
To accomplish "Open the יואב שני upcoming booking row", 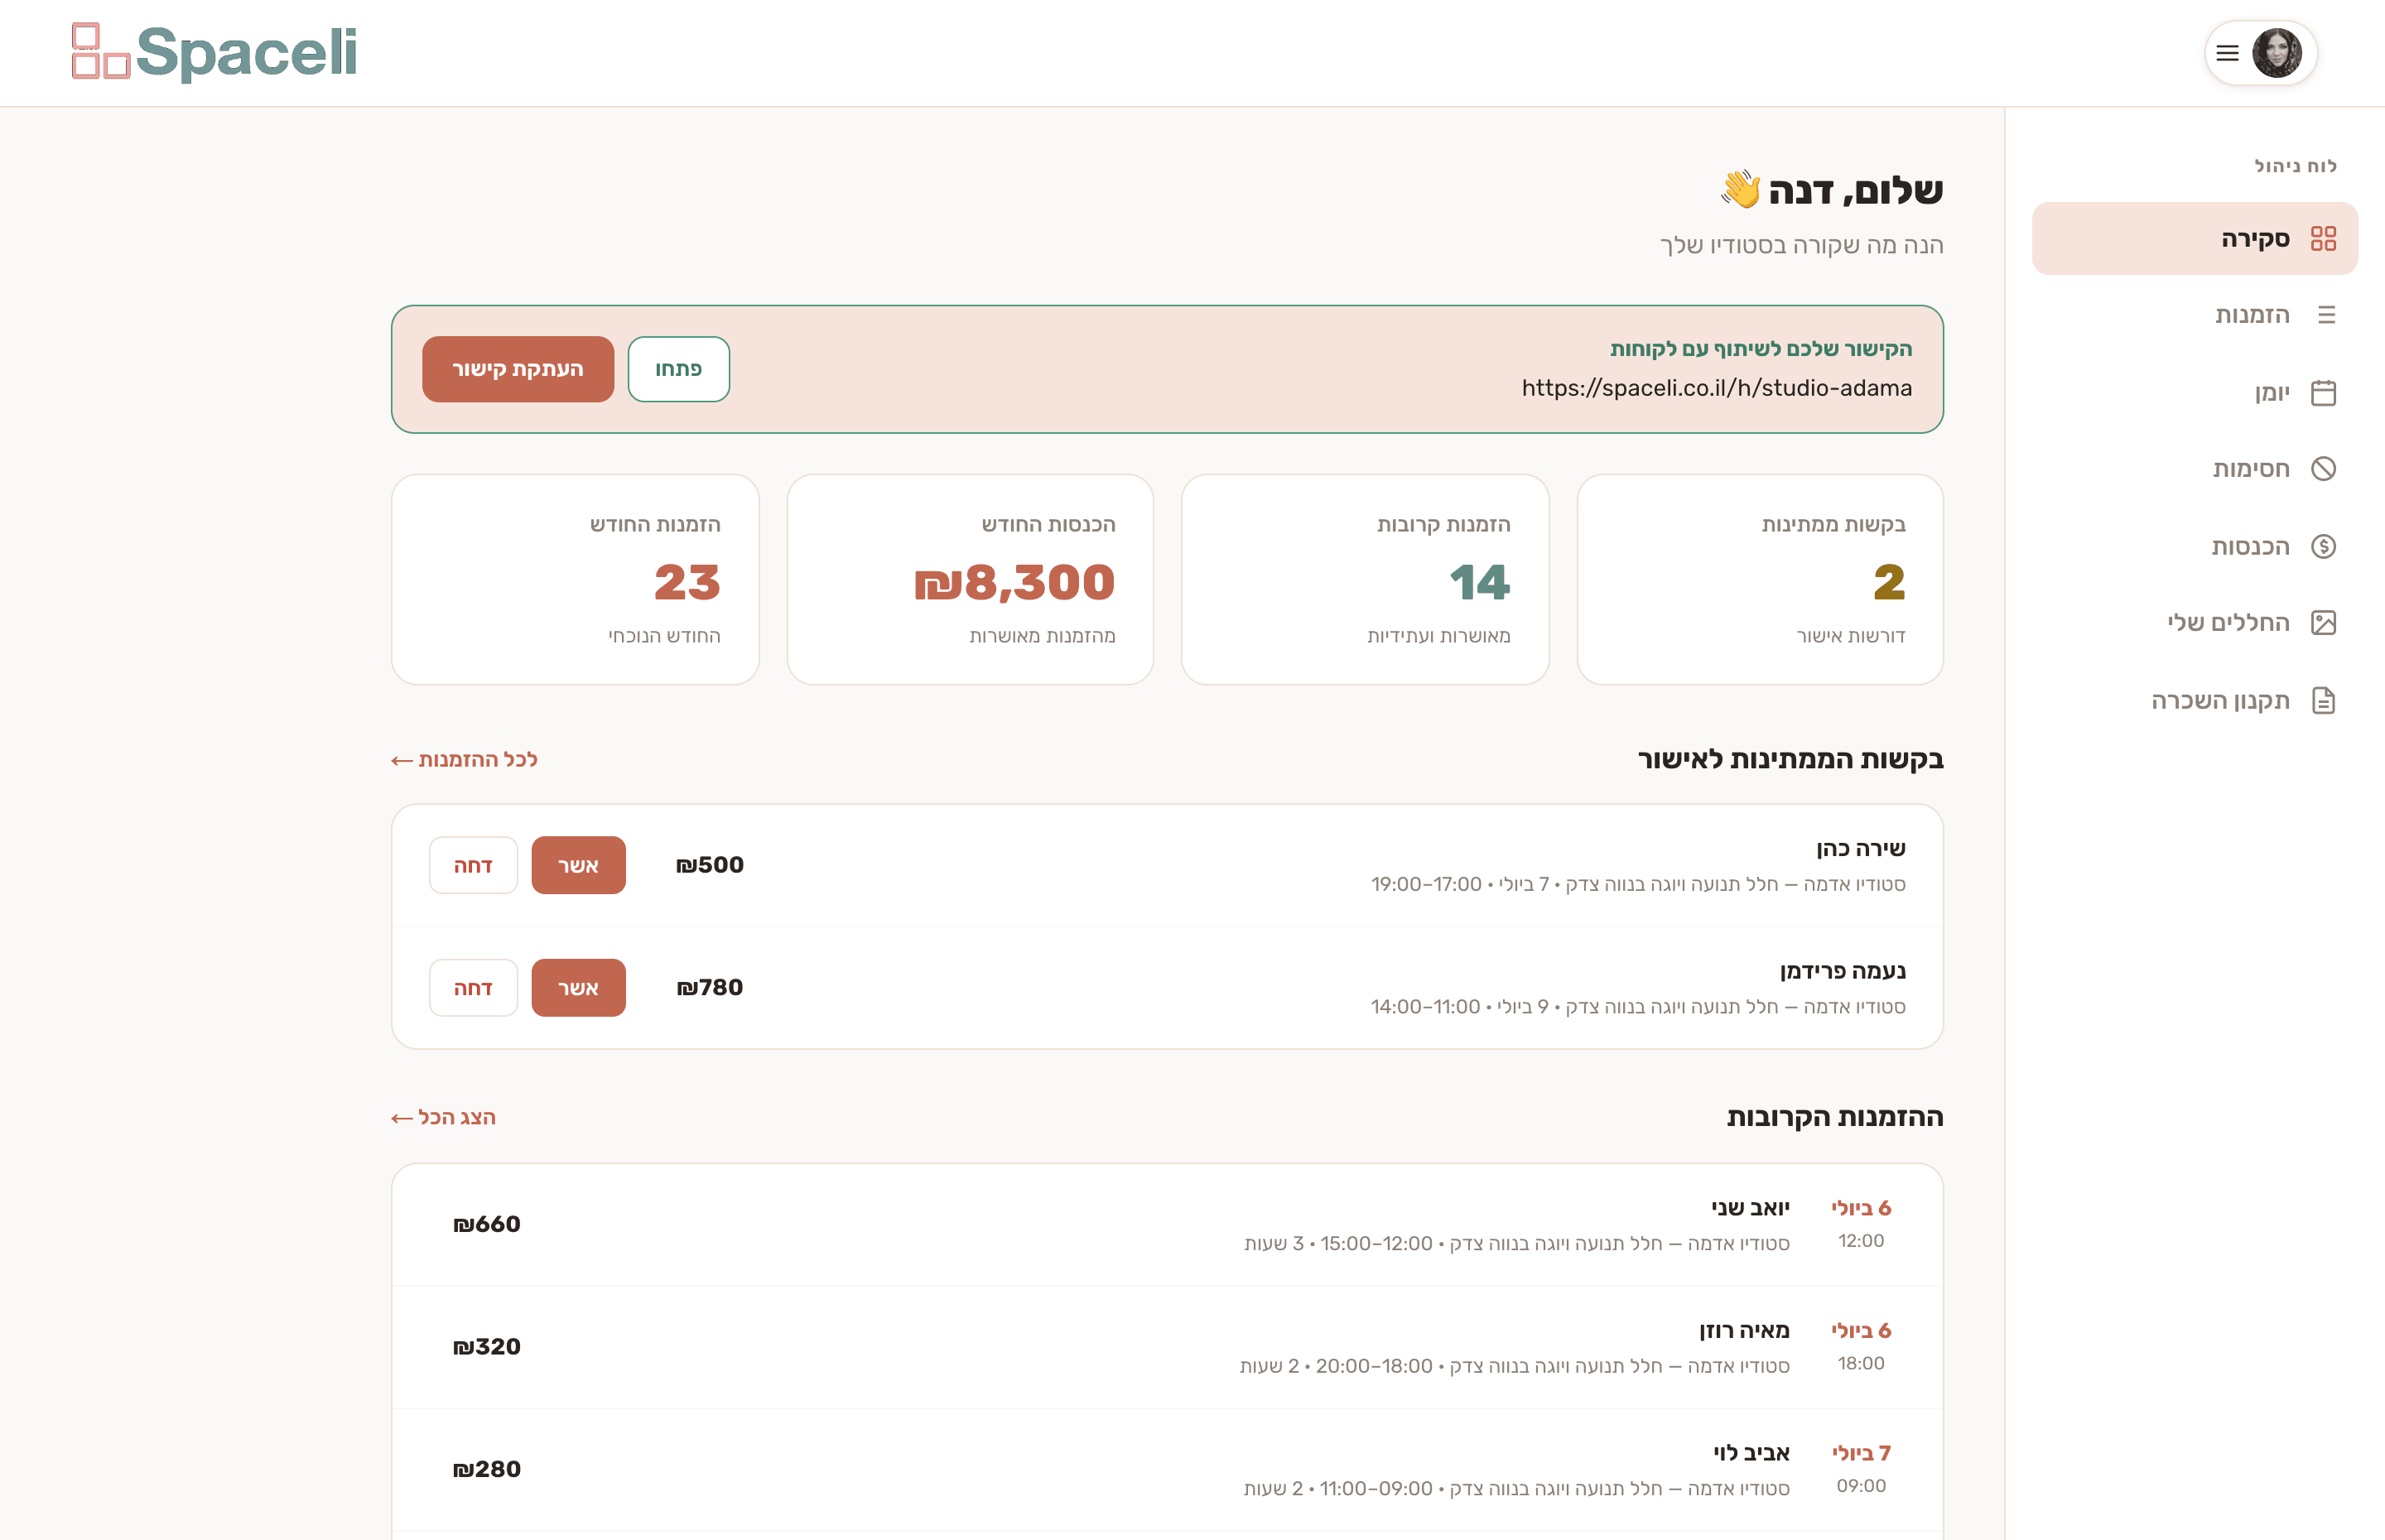I will [1167, 1225].
